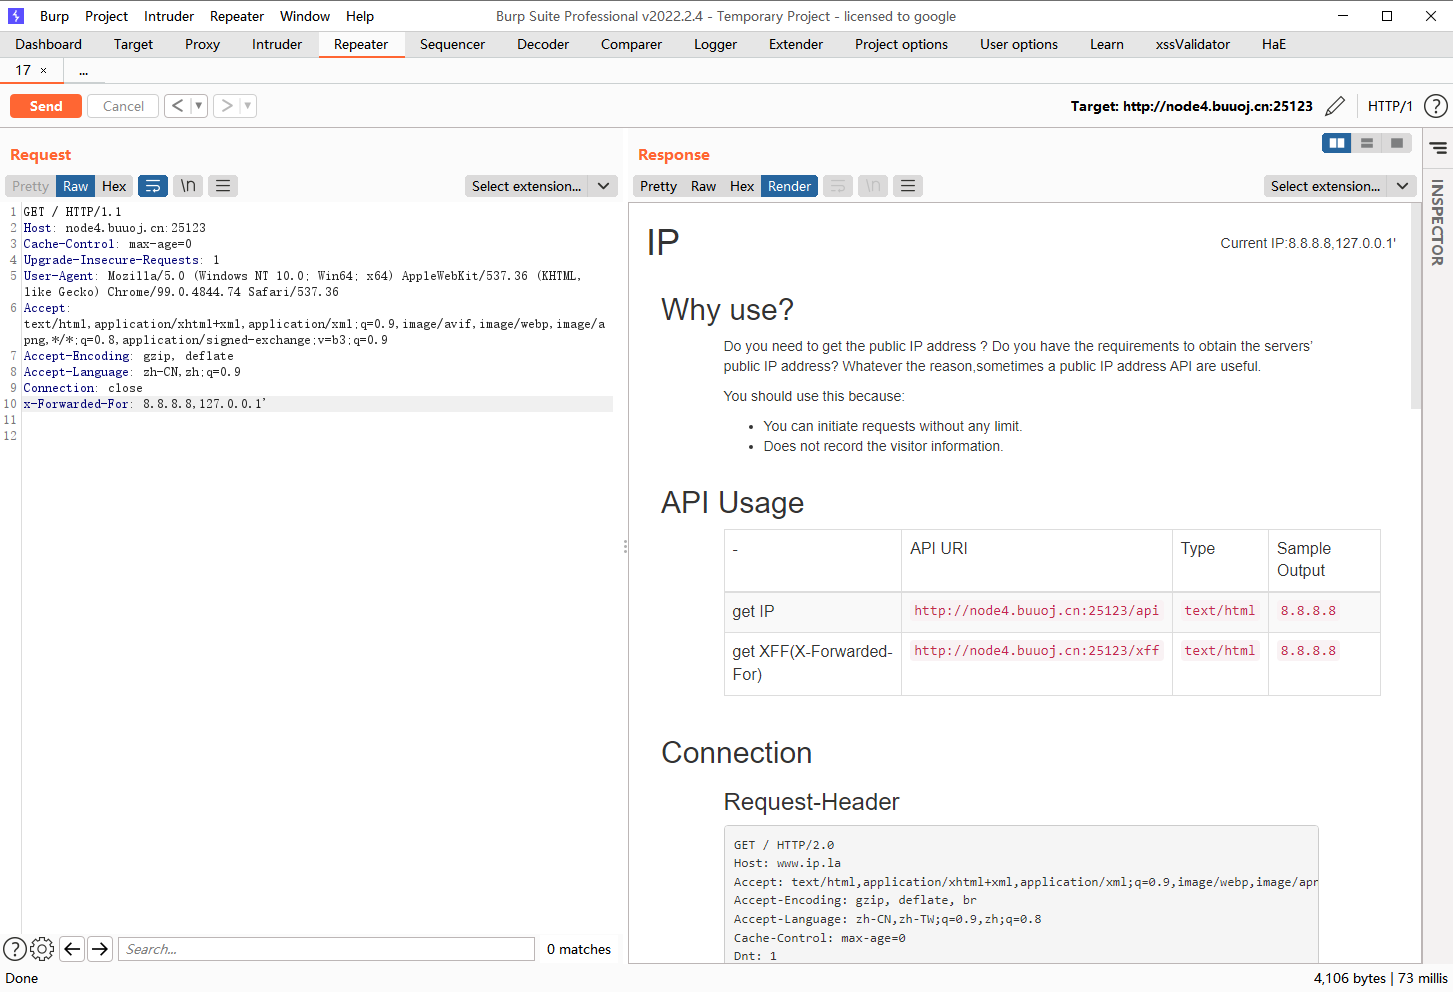Open the Burp menu
This screenshot has height=992, width=1453.
coord(54,16)
